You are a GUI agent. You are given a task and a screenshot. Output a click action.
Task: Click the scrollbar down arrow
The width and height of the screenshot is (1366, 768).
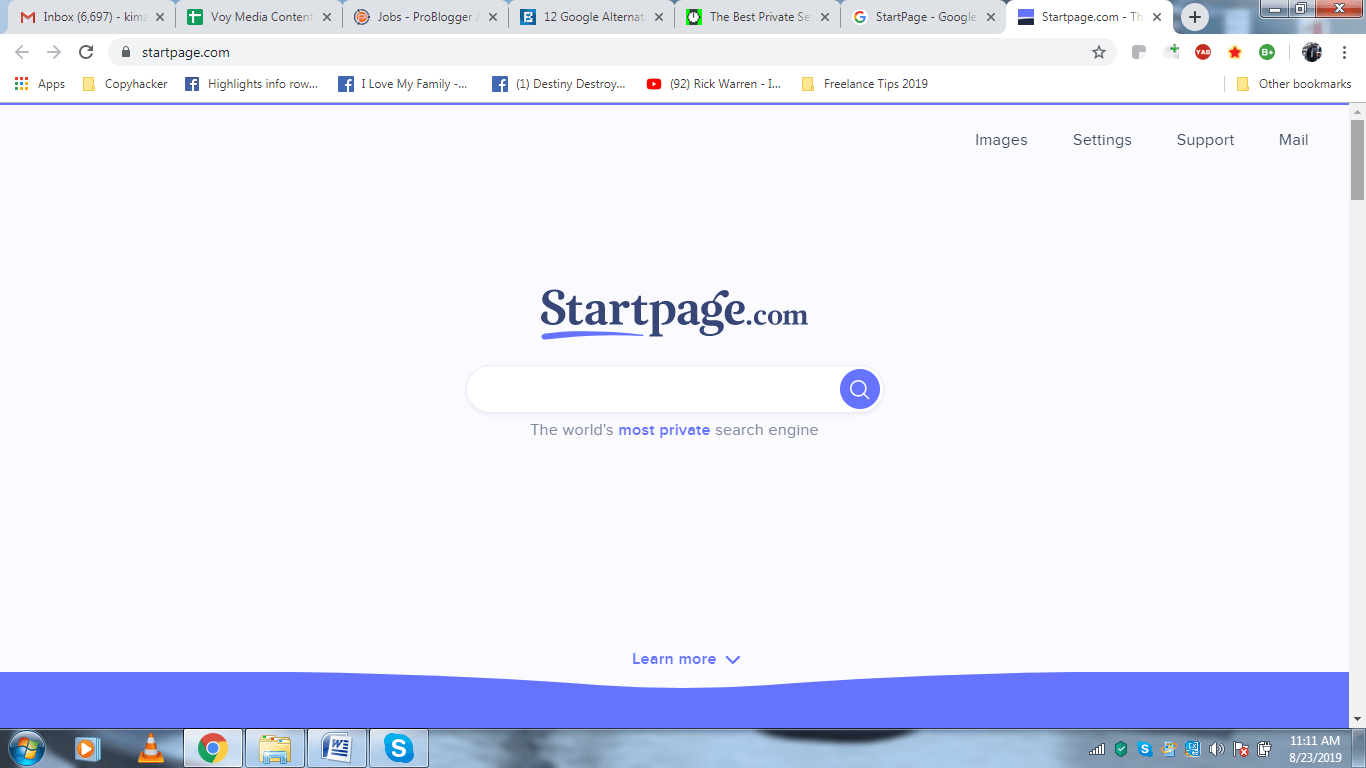(1357, 718)
